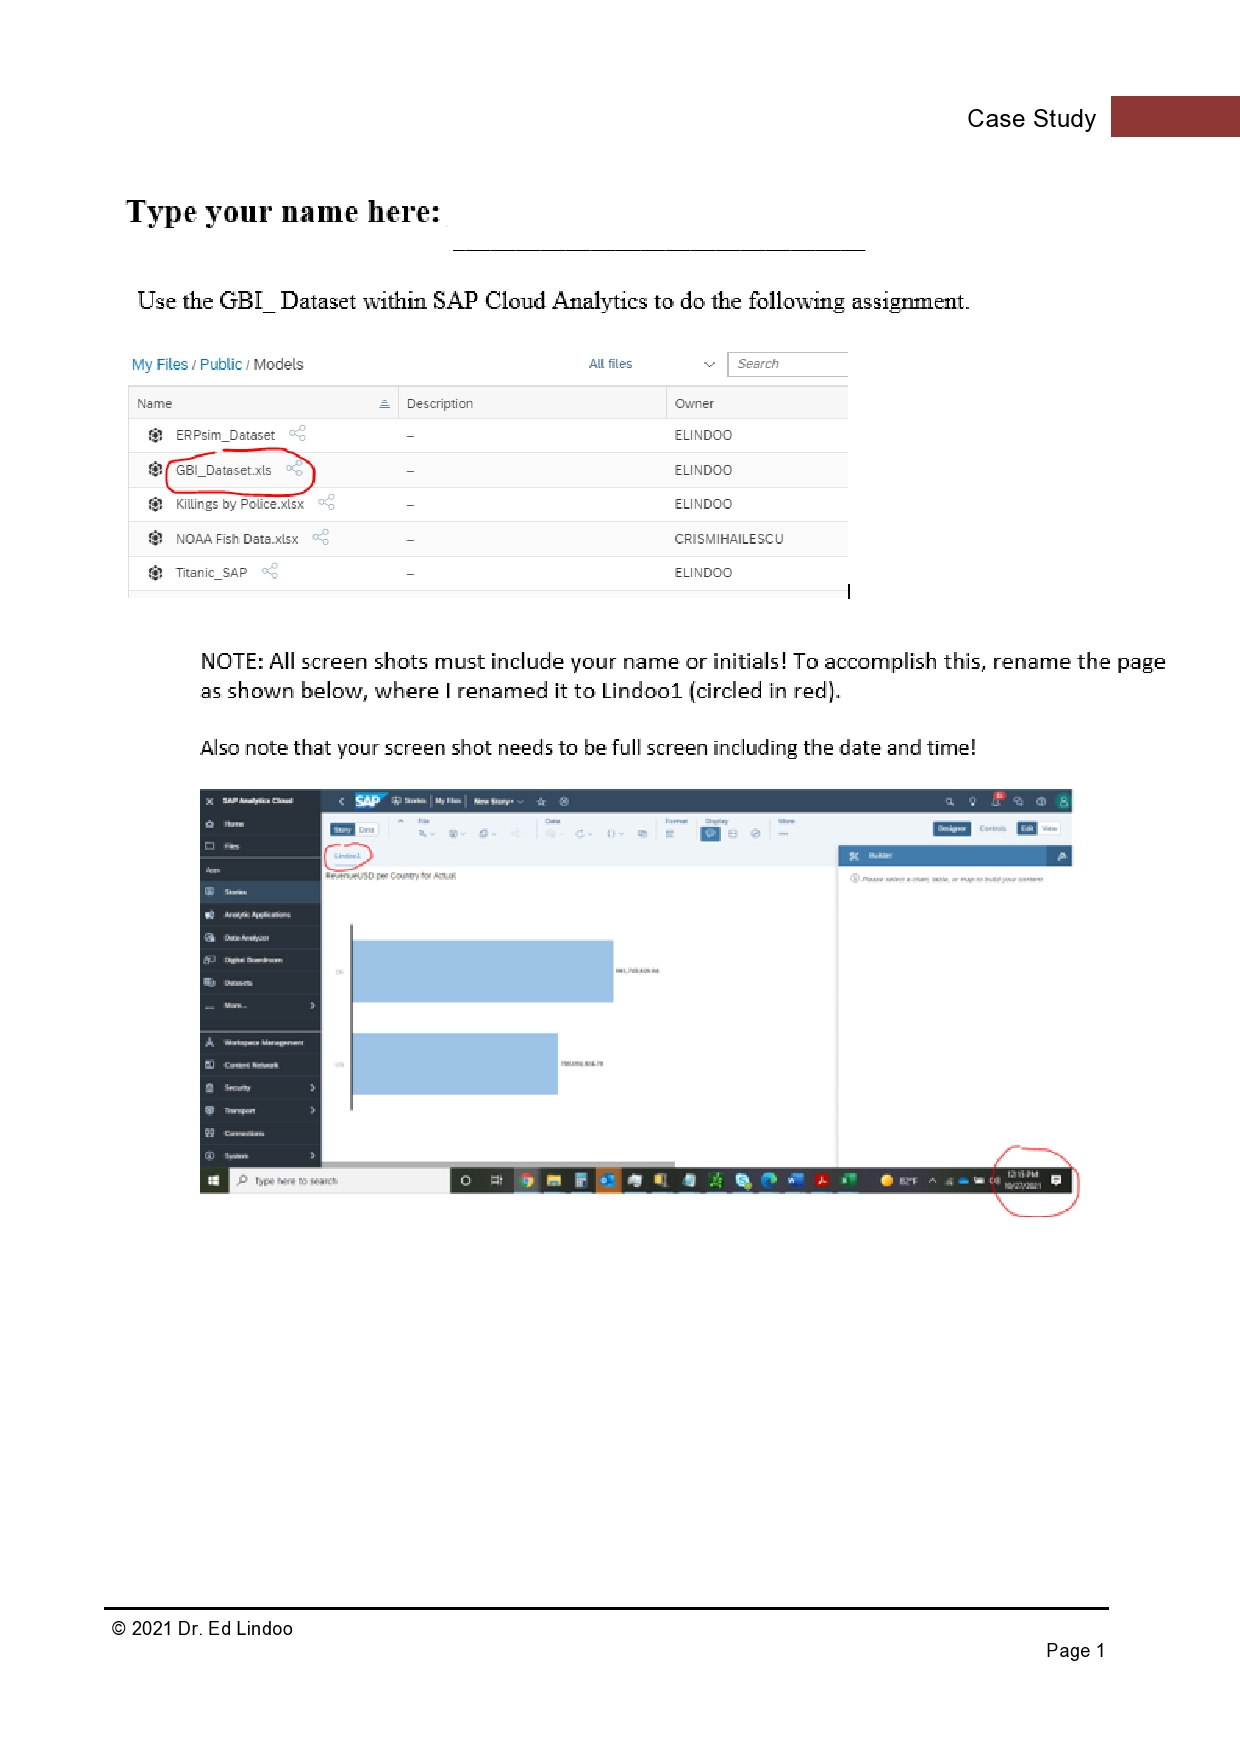Collapse the toolbar with the caret icon
This screenshot has height=1754, width=1240.
point(401,821)
